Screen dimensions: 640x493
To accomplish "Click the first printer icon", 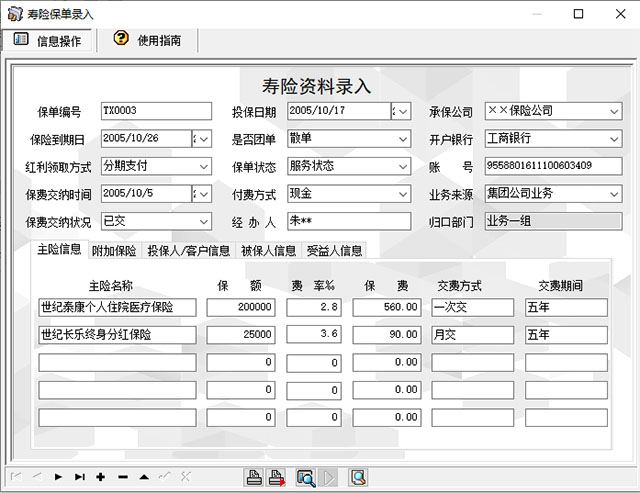I will pos(253,477).
